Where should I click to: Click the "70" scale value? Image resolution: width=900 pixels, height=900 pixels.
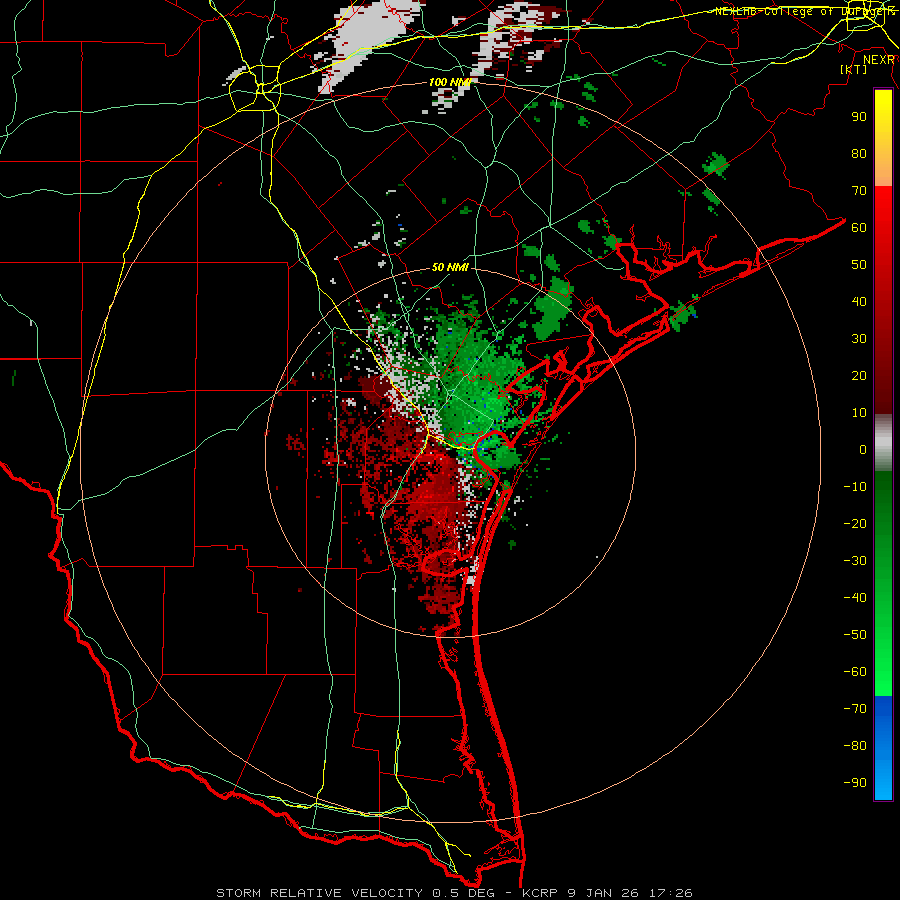pyautogui.click(x=859, y=191)
